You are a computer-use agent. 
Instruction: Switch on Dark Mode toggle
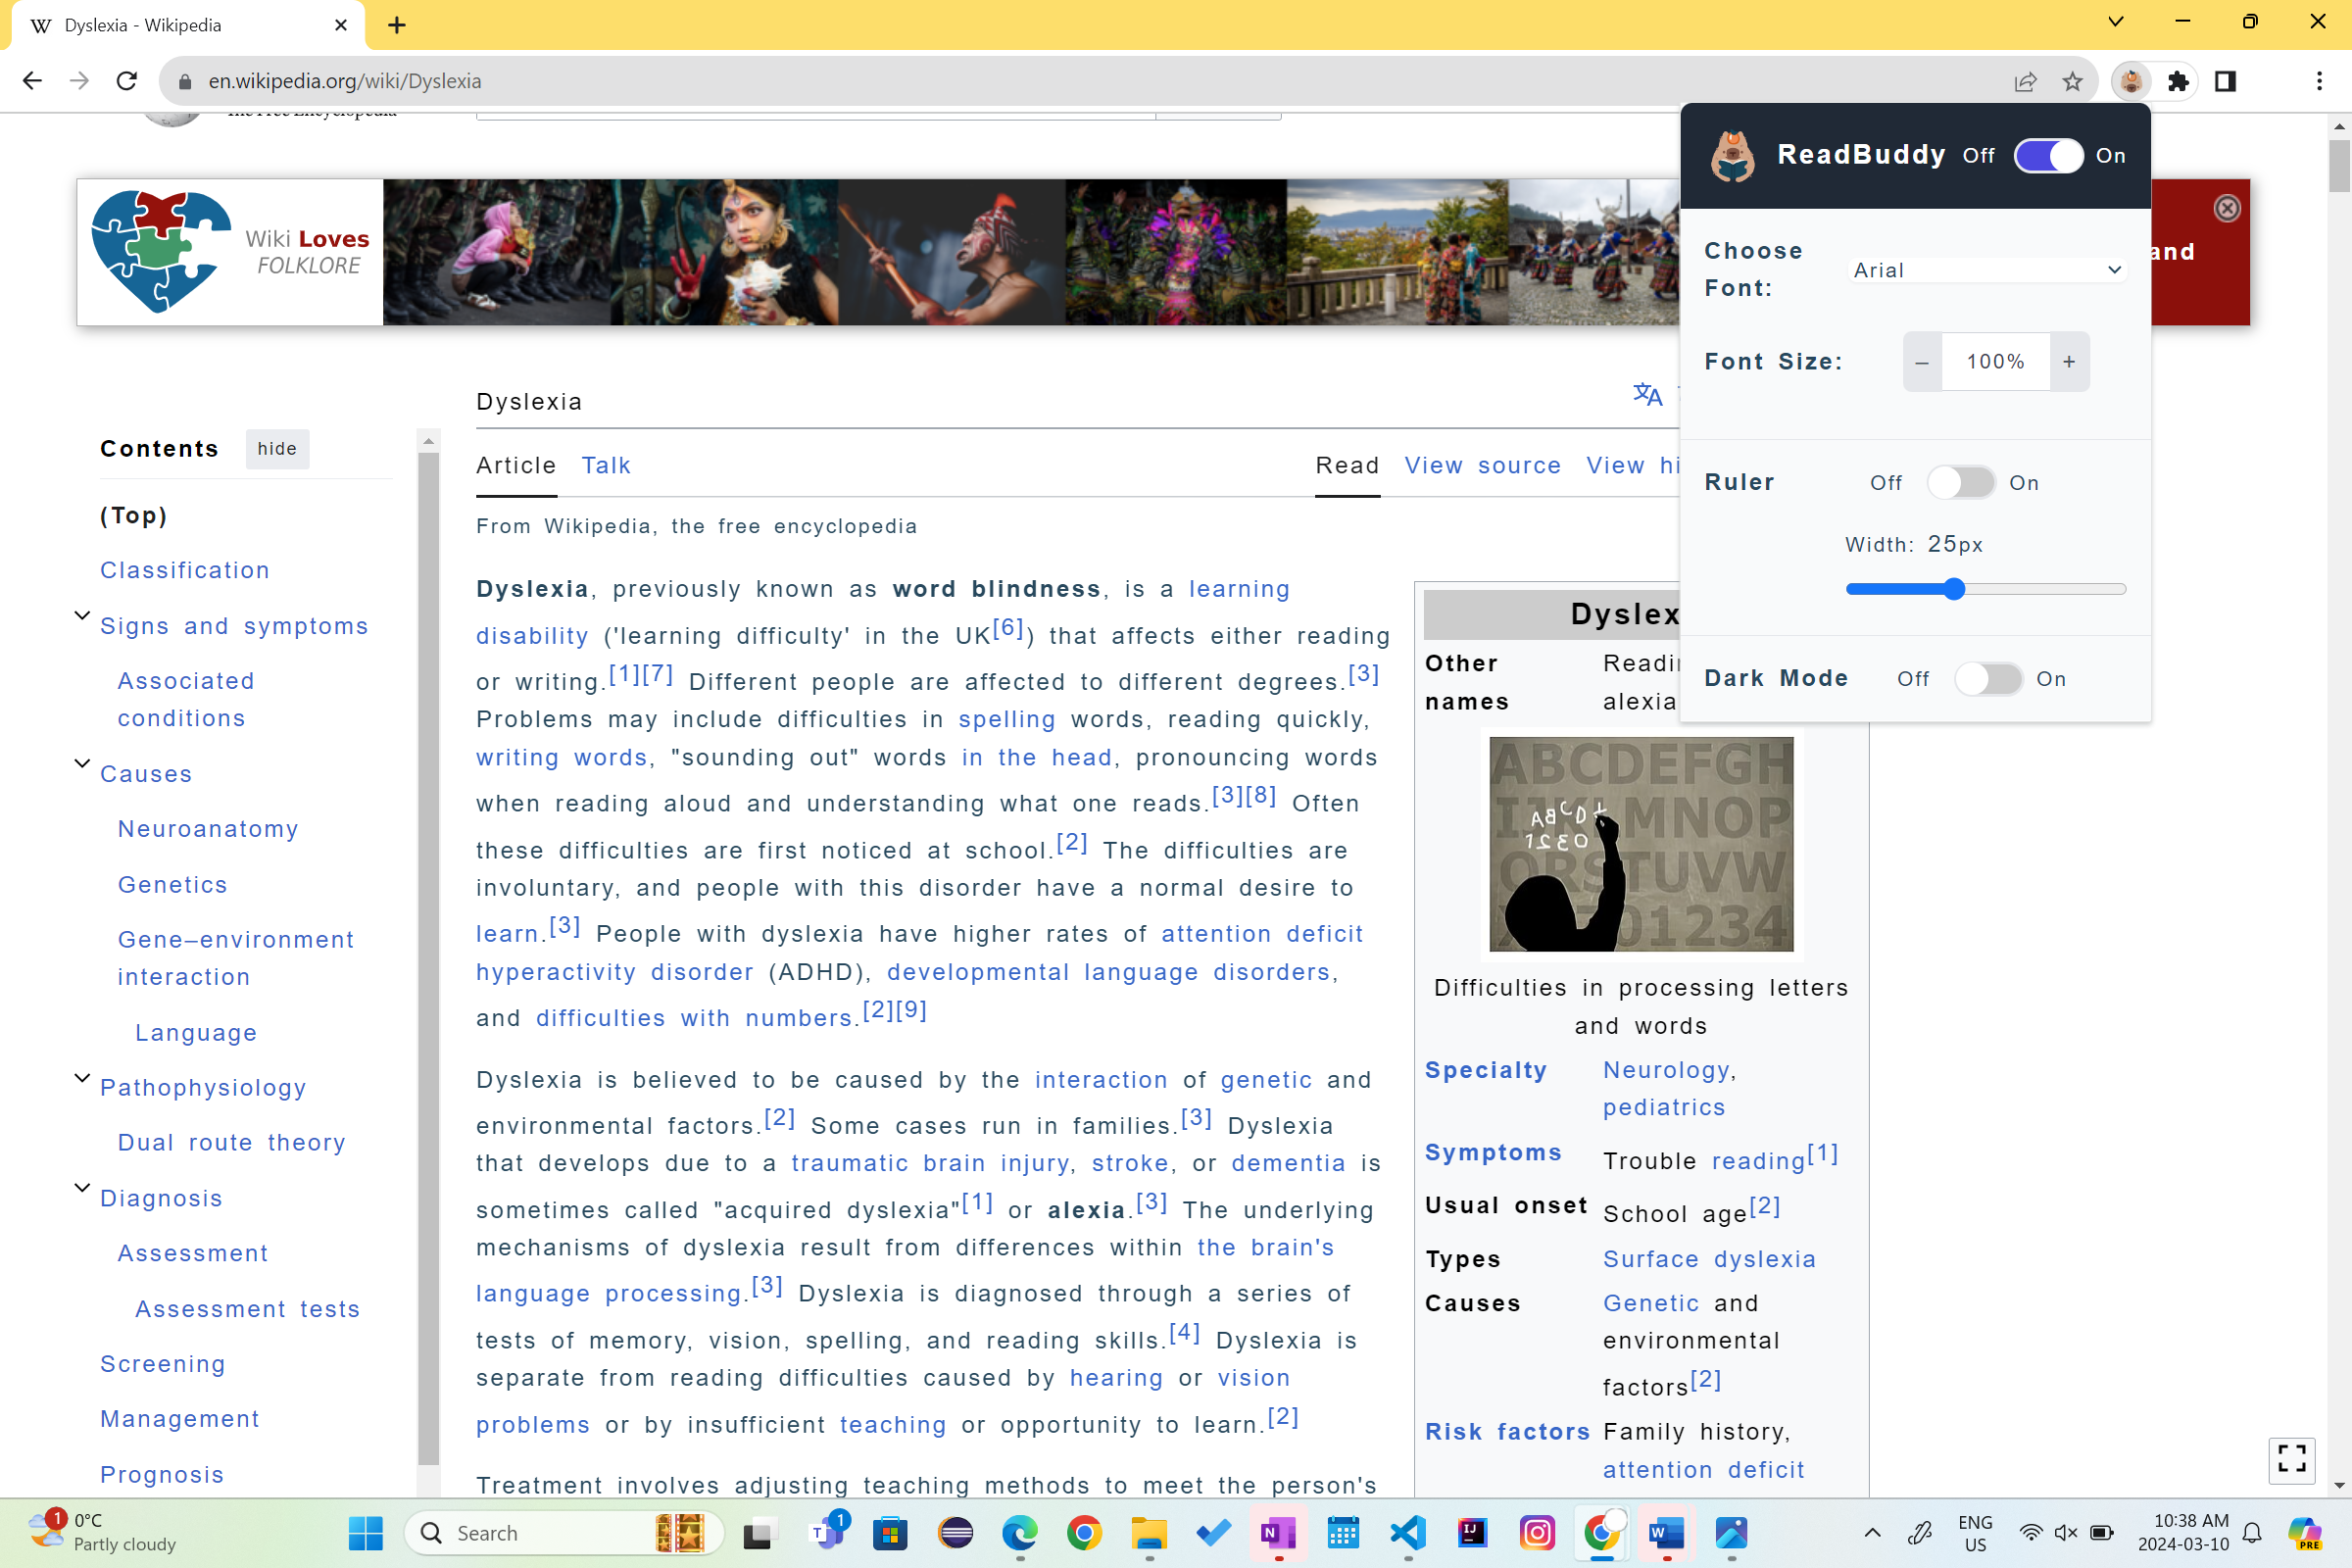1988,679
